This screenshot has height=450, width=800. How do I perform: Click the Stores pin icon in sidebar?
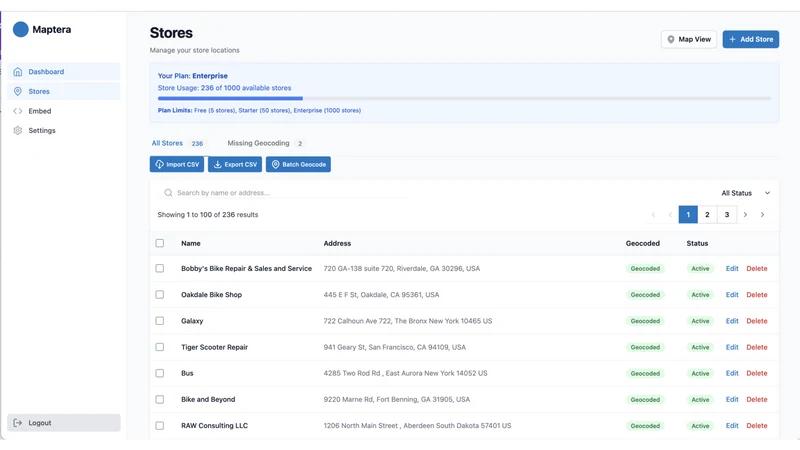click(x=18, y=91)
